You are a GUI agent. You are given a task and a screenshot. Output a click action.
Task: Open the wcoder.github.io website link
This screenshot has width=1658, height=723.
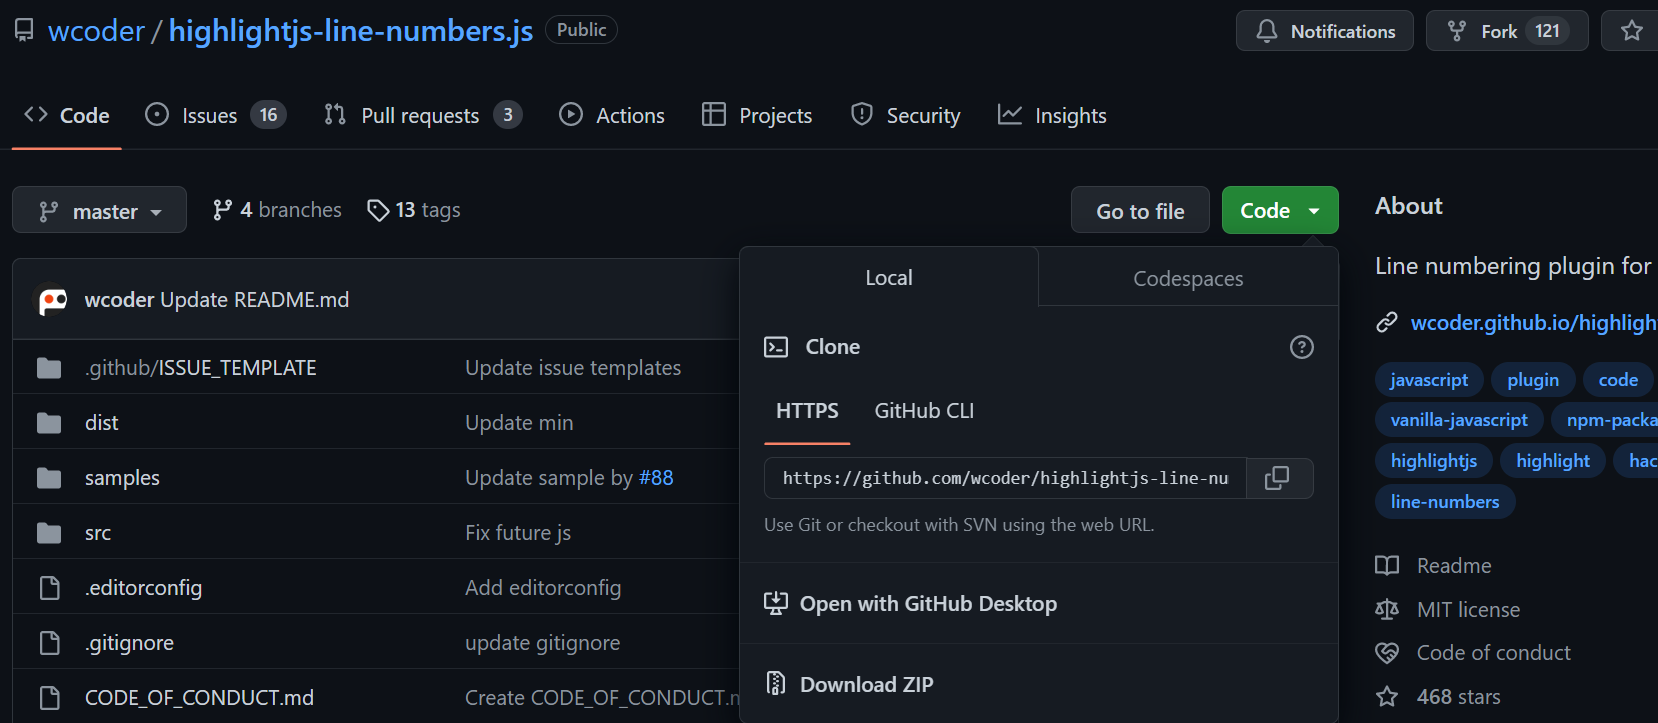[x=1533, y=323]
